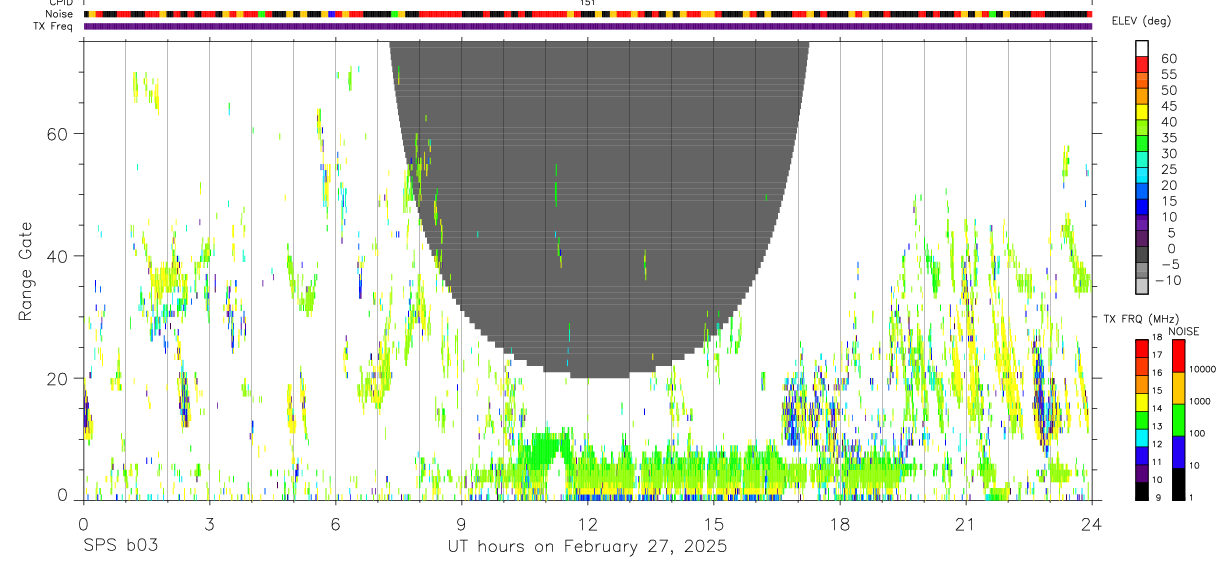This screenshot has height=567, width=1228.
Task: Select the black bottom segment of the NOISE bar
Action: pos(1178,484)
